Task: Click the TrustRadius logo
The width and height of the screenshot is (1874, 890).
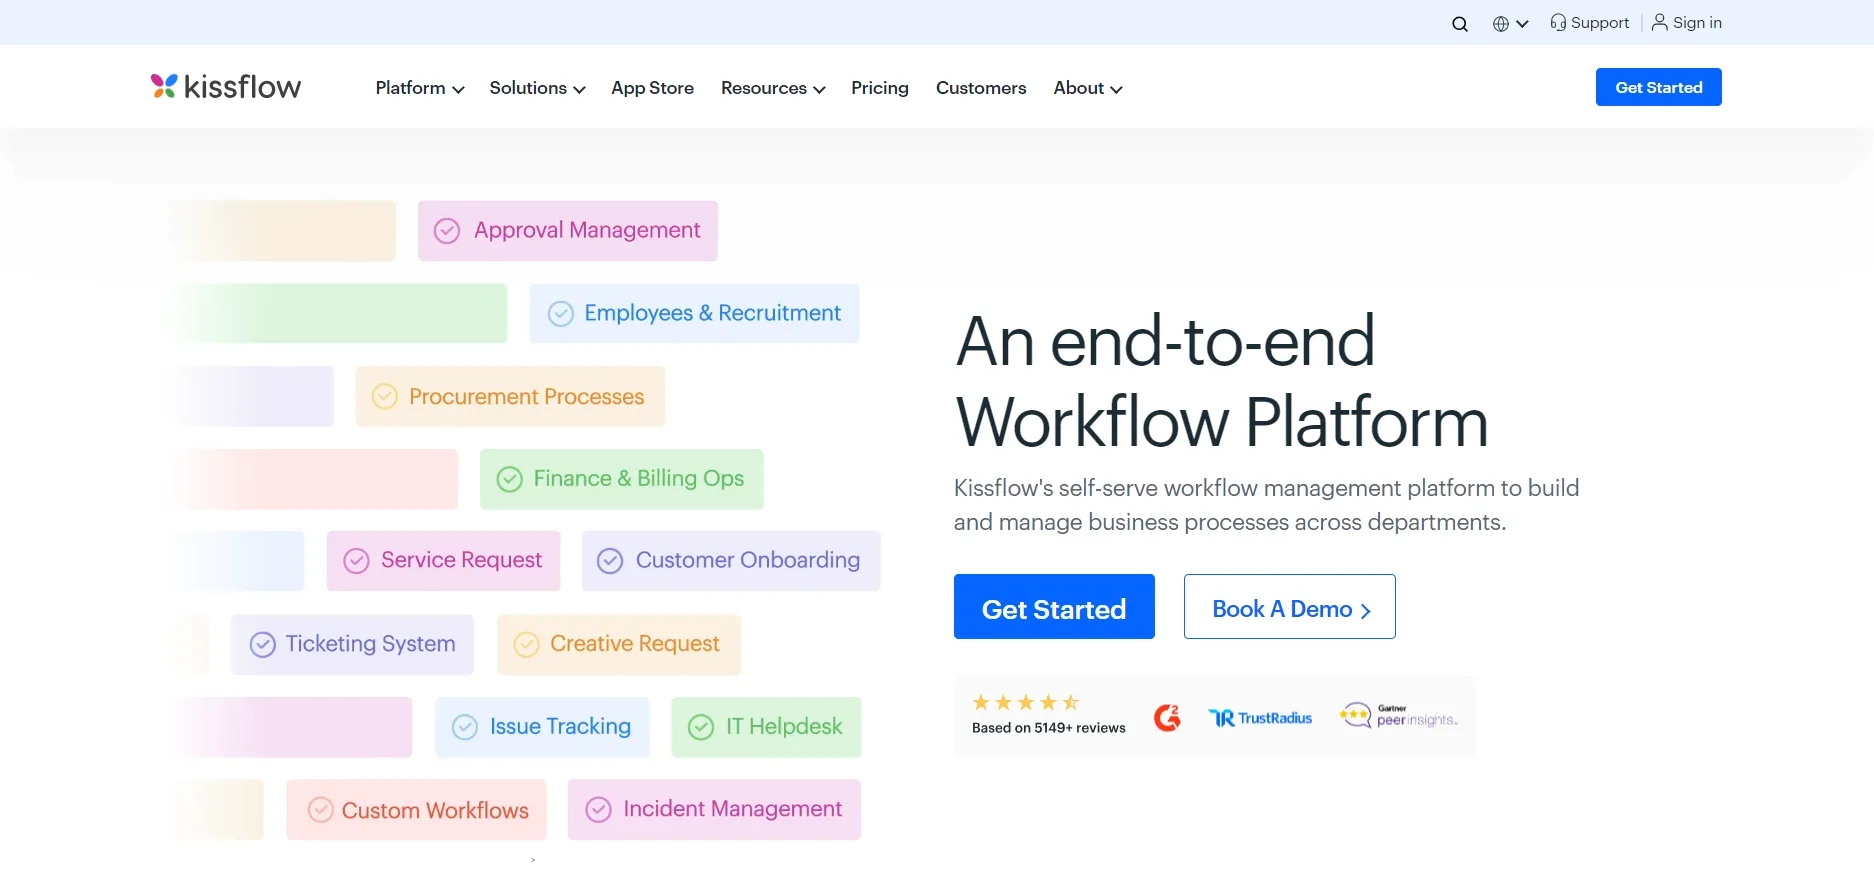Action: point(1260,718)
